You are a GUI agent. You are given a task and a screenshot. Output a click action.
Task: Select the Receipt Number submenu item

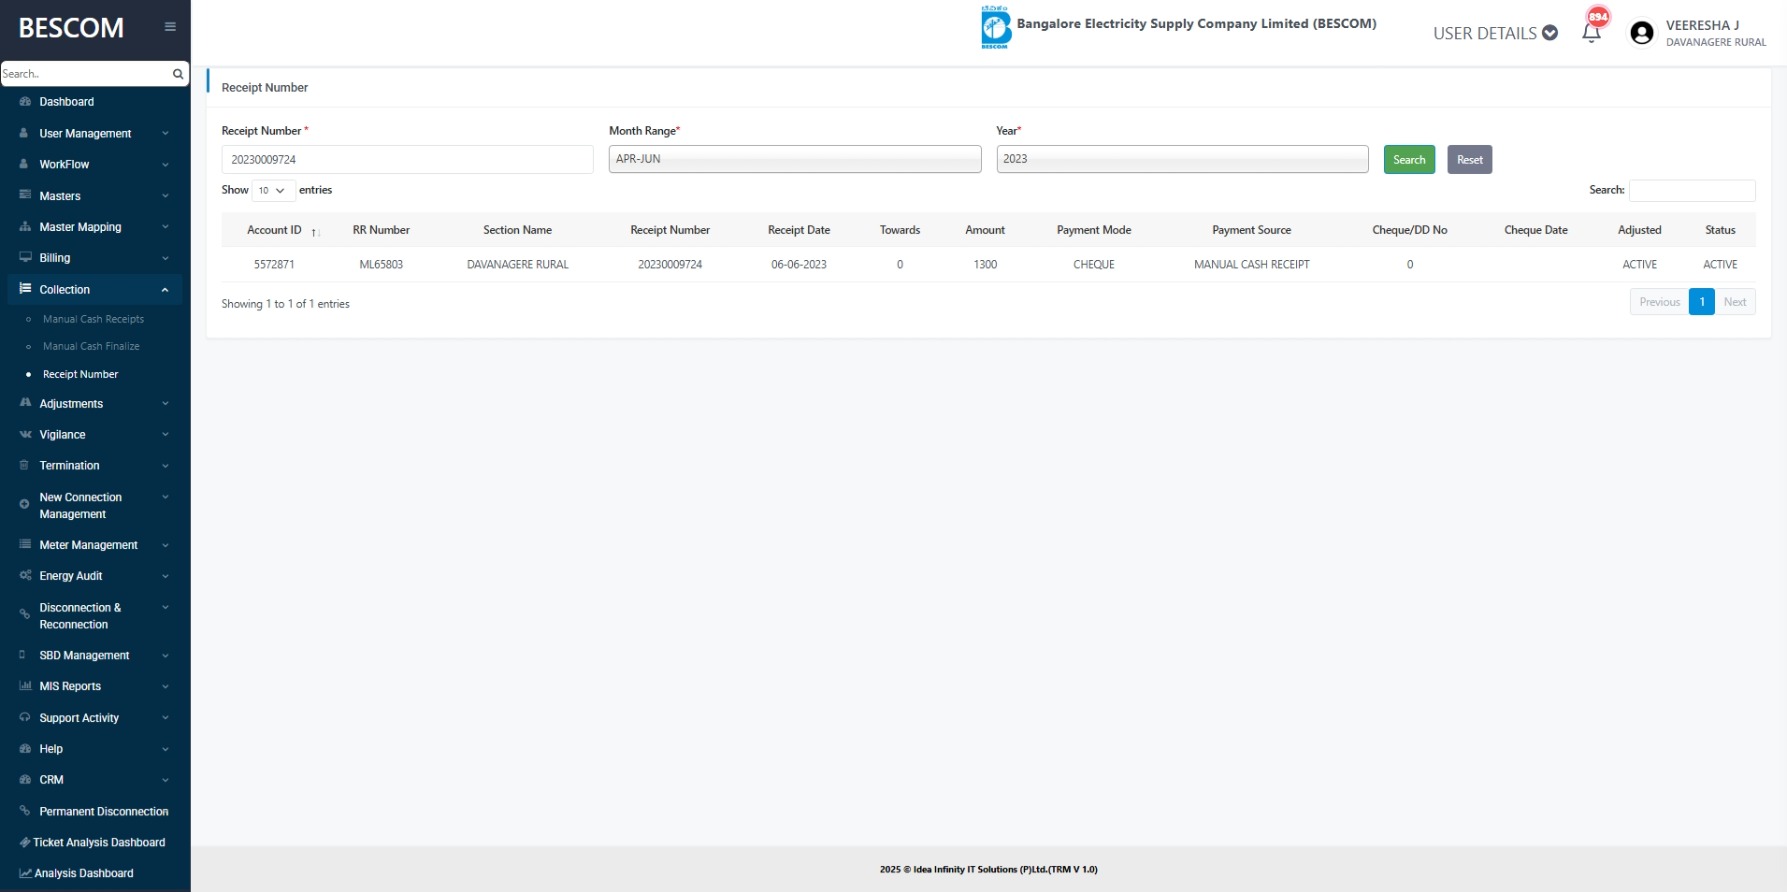pos(80,374)
